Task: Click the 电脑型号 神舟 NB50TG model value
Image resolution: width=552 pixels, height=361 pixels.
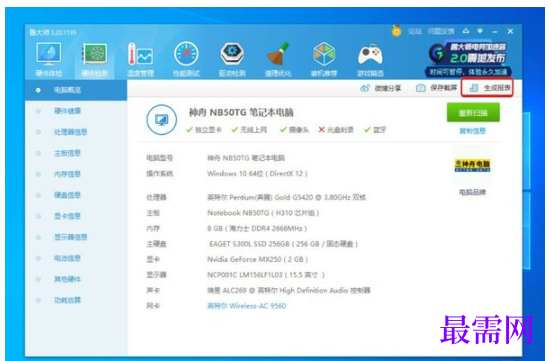Action: [x=246, y=158]
